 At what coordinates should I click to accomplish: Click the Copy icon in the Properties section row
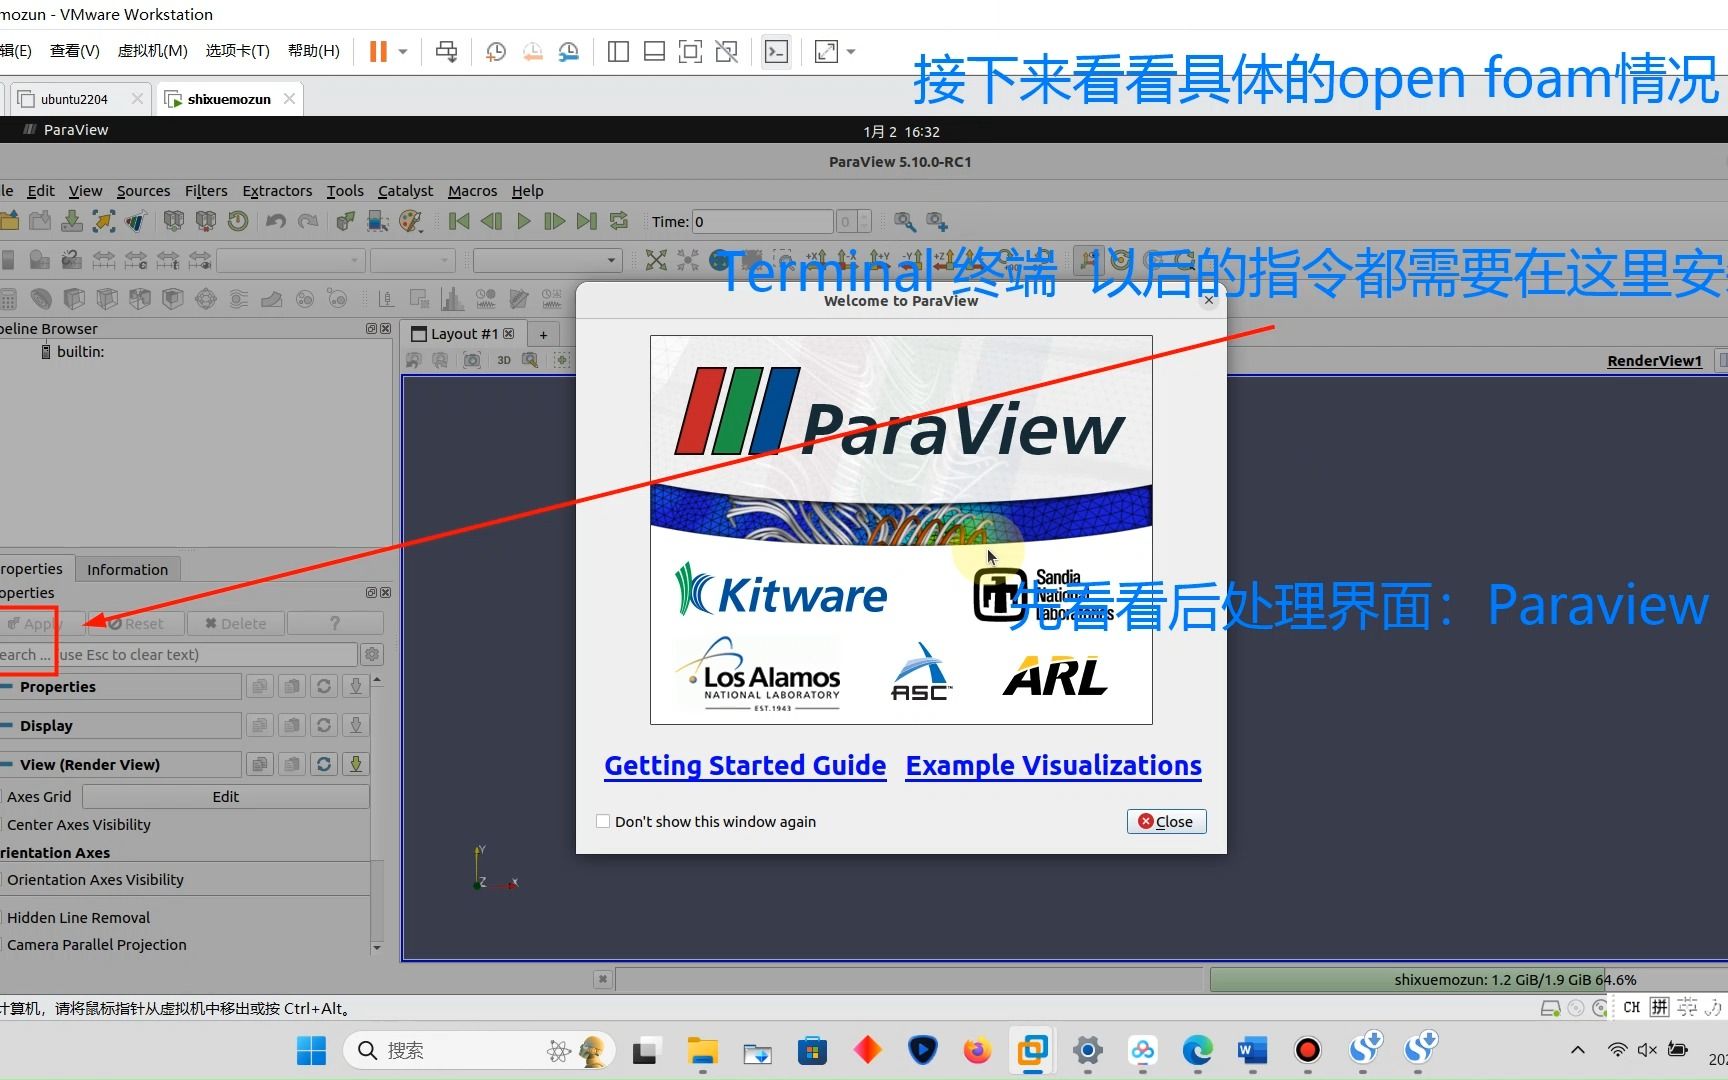tap(260, 686)
